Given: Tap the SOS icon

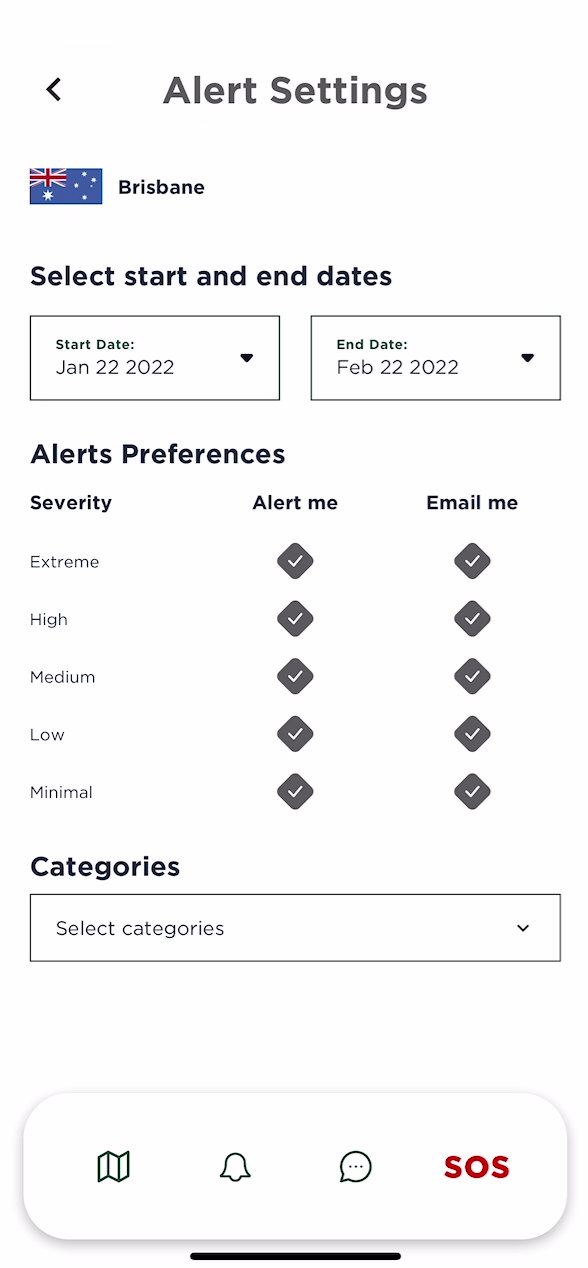Looking at the screenshot, I should [x=476, y=1166].
